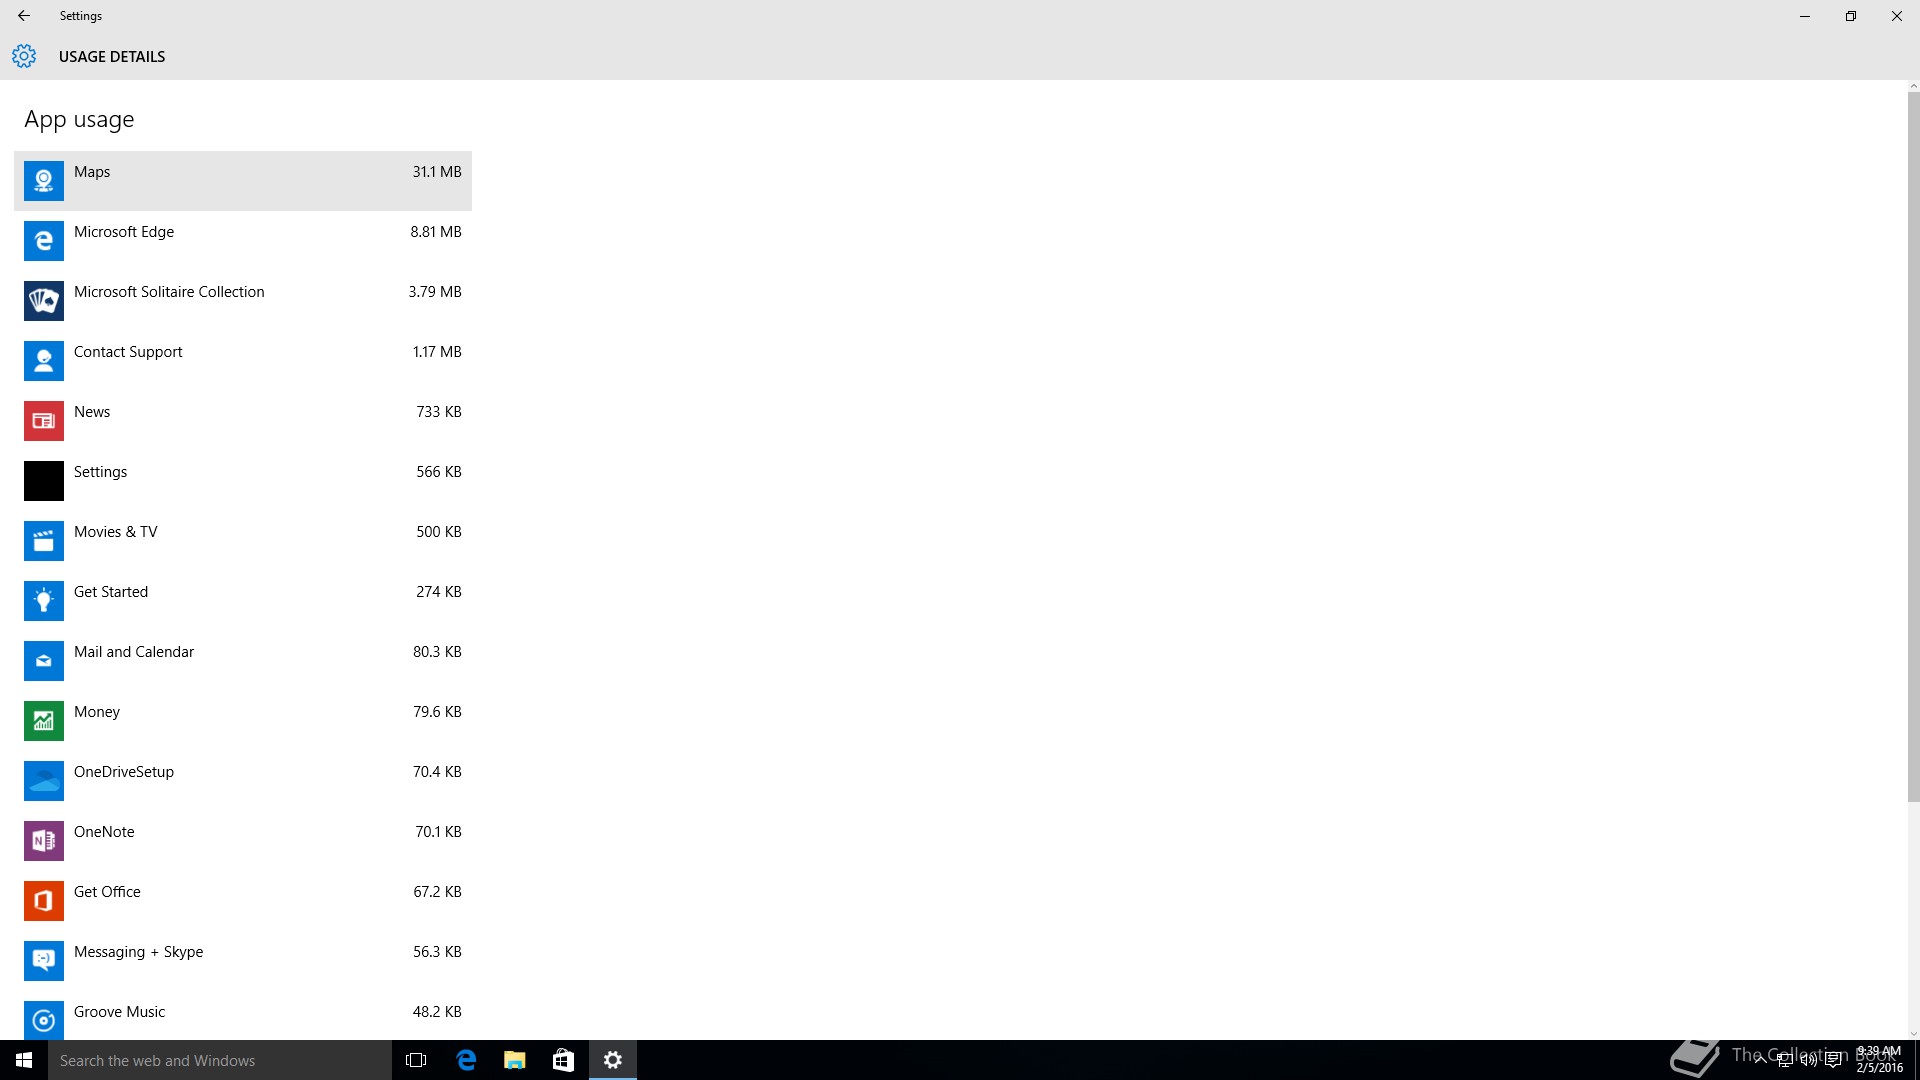
Task: Click the 79.6 KB usage value
Action: coord(437,712)
